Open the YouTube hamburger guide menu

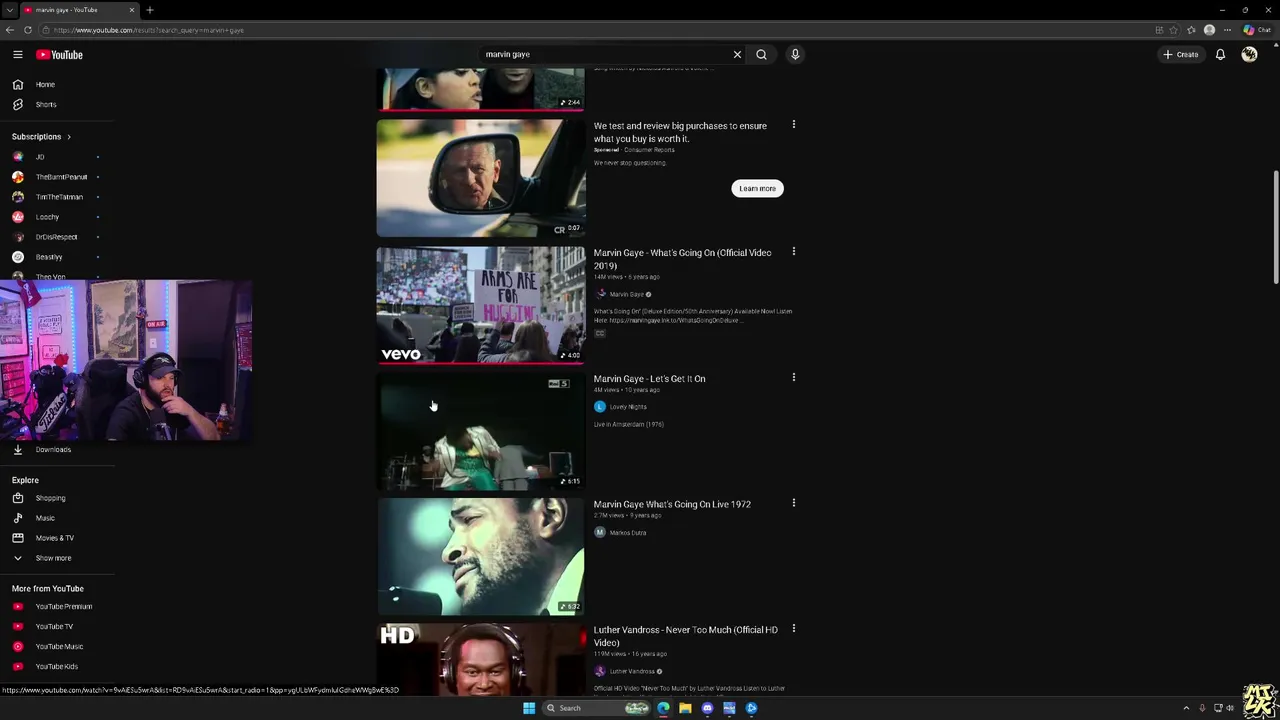point(18,54)
